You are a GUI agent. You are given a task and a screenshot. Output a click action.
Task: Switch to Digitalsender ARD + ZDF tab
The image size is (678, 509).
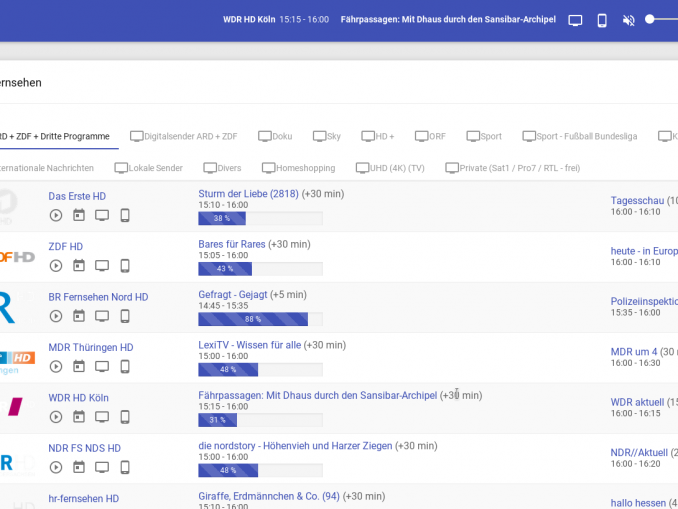coord(183,136)
